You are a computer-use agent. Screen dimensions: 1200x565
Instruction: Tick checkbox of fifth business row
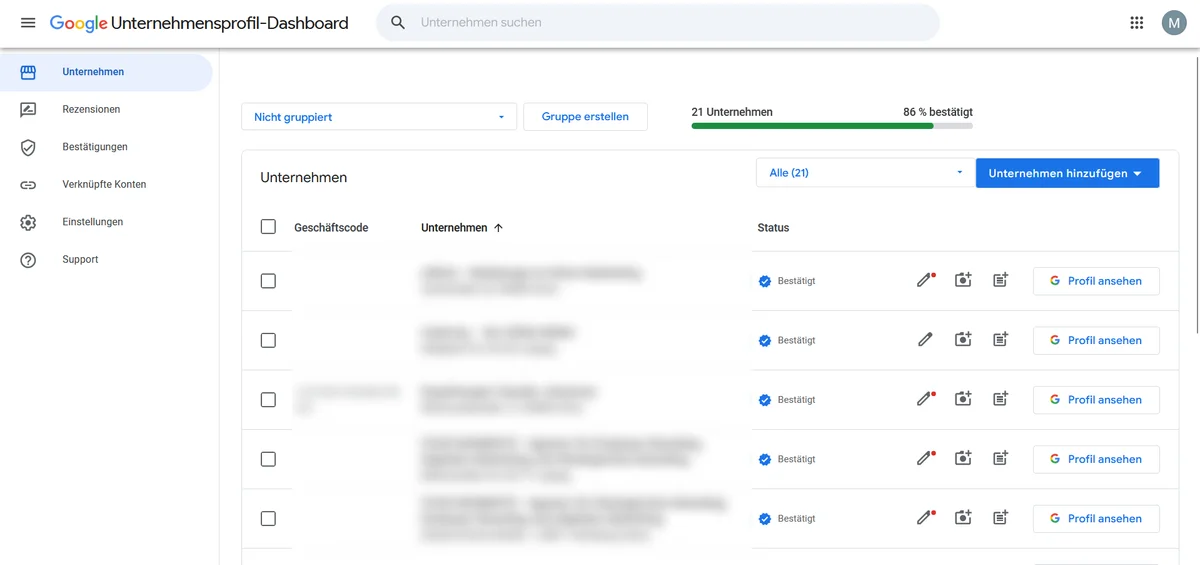coord(268,518)
